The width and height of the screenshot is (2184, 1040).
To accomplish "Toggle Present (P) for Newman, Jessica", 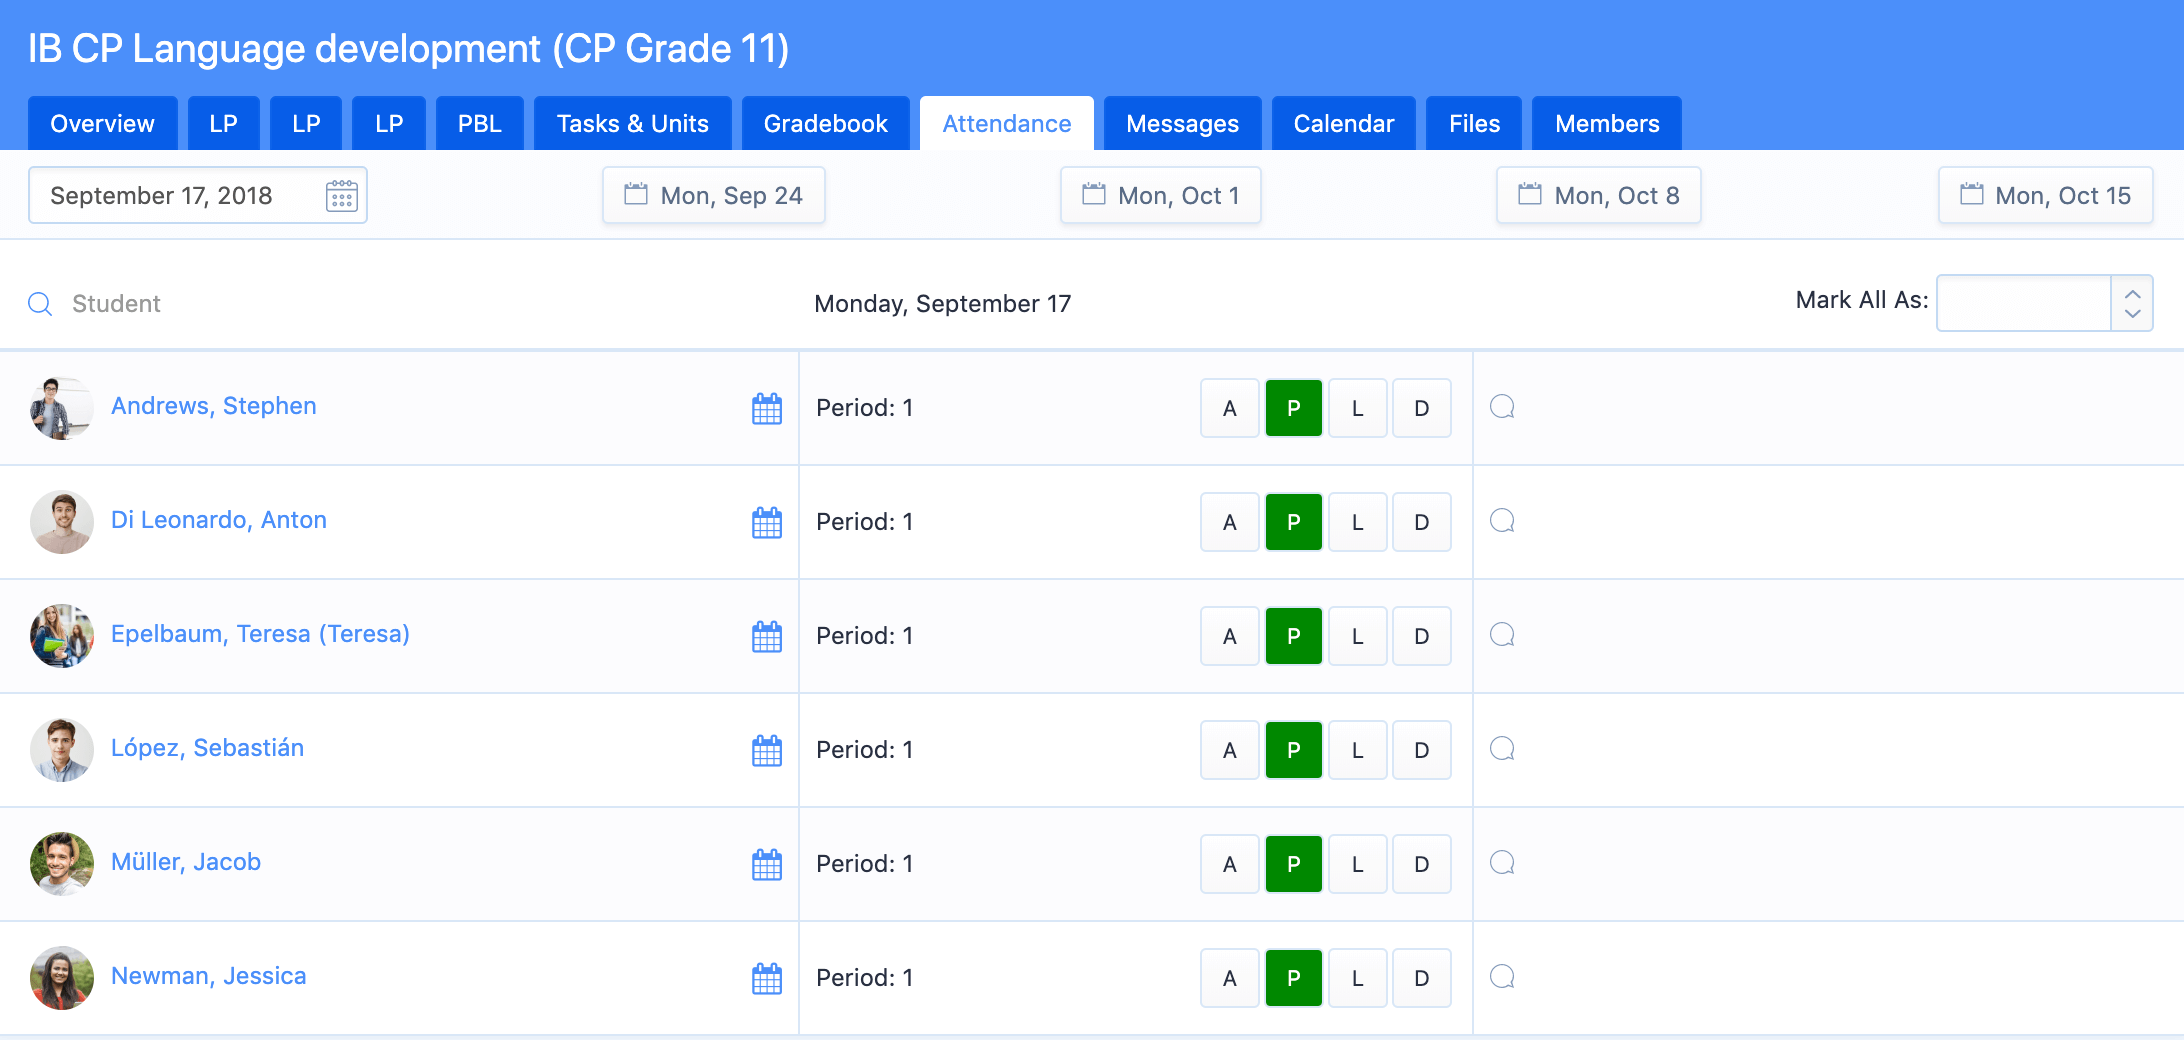I will point(1294,978).
